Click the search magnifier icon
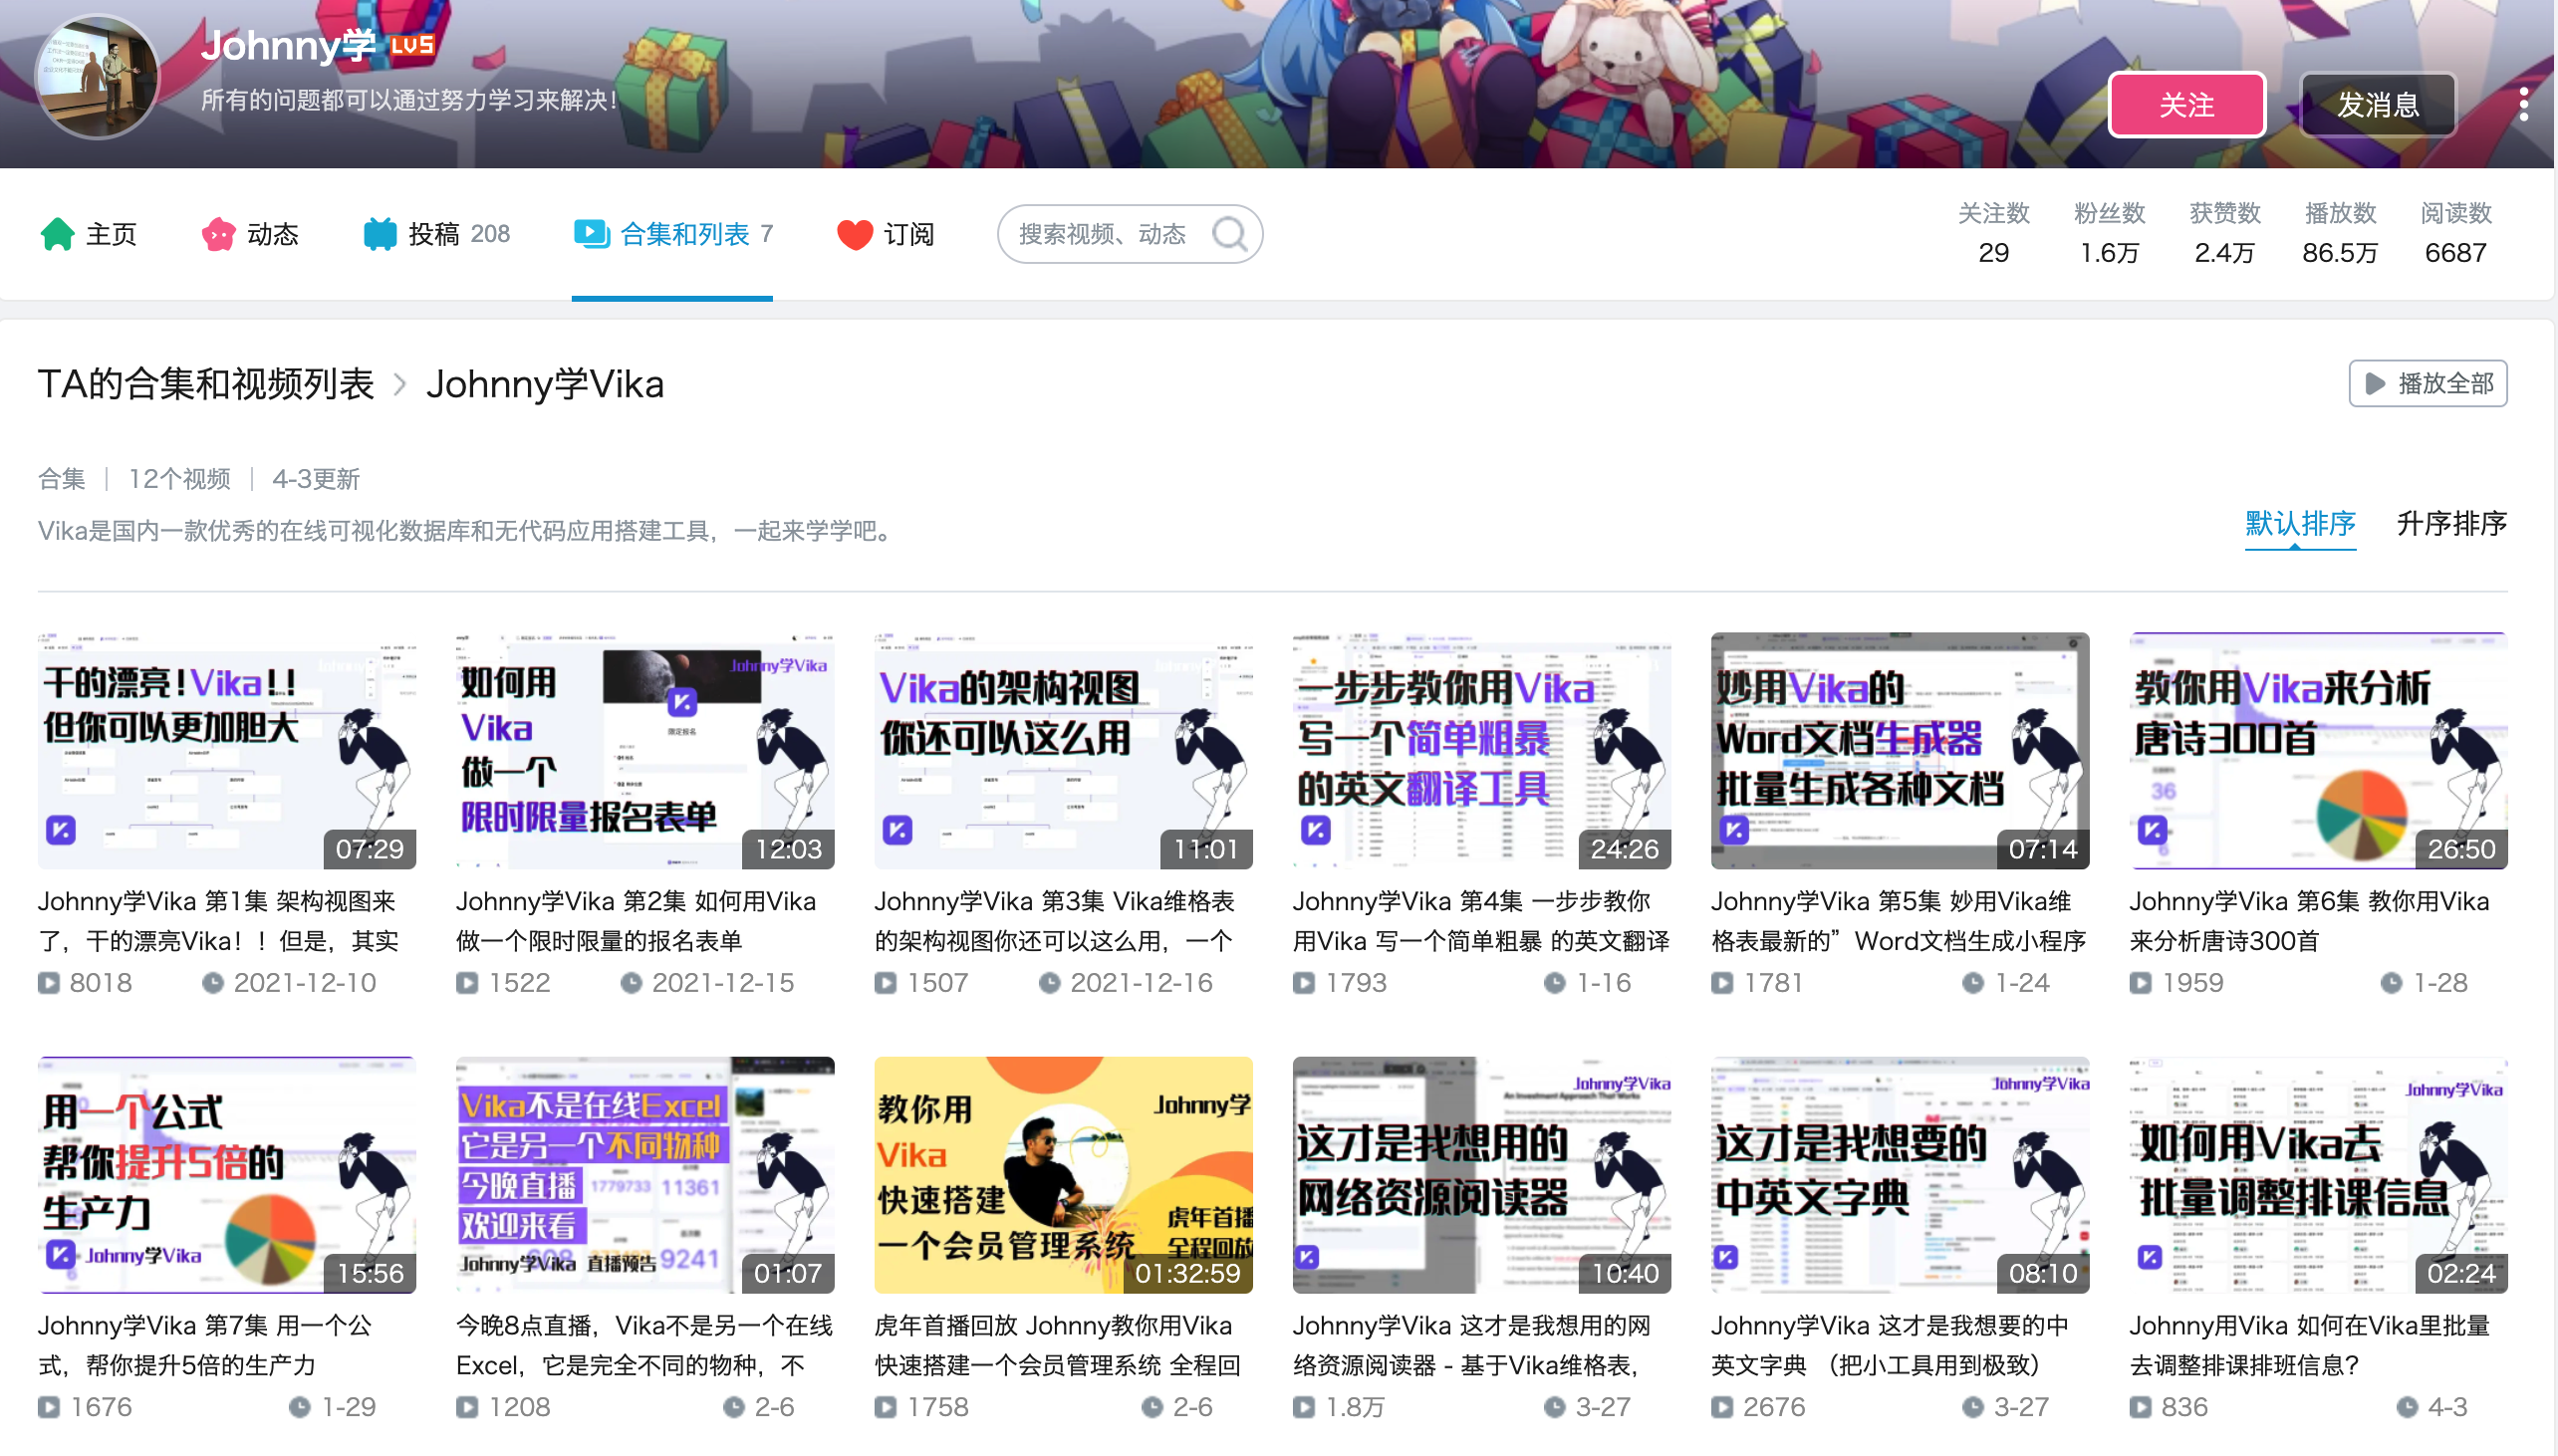 tap(1229, 234)
